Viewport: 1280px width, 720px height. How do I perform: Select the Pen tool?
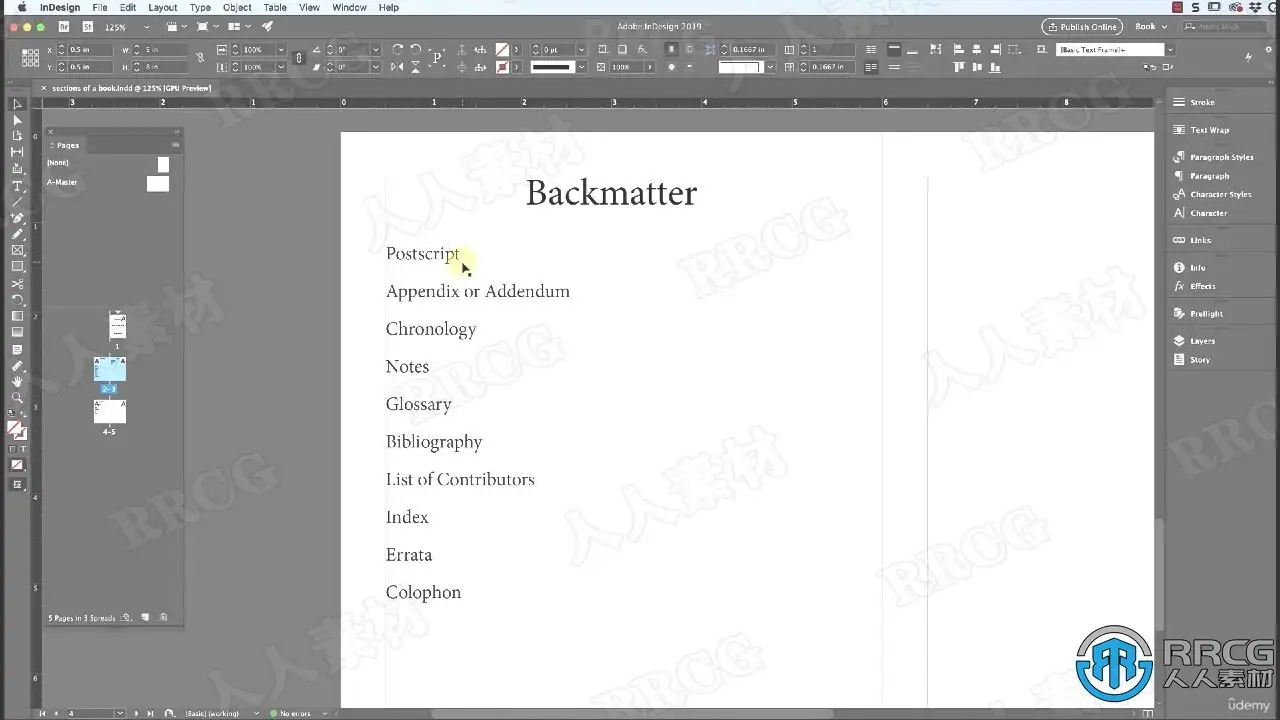coord(17,218)
